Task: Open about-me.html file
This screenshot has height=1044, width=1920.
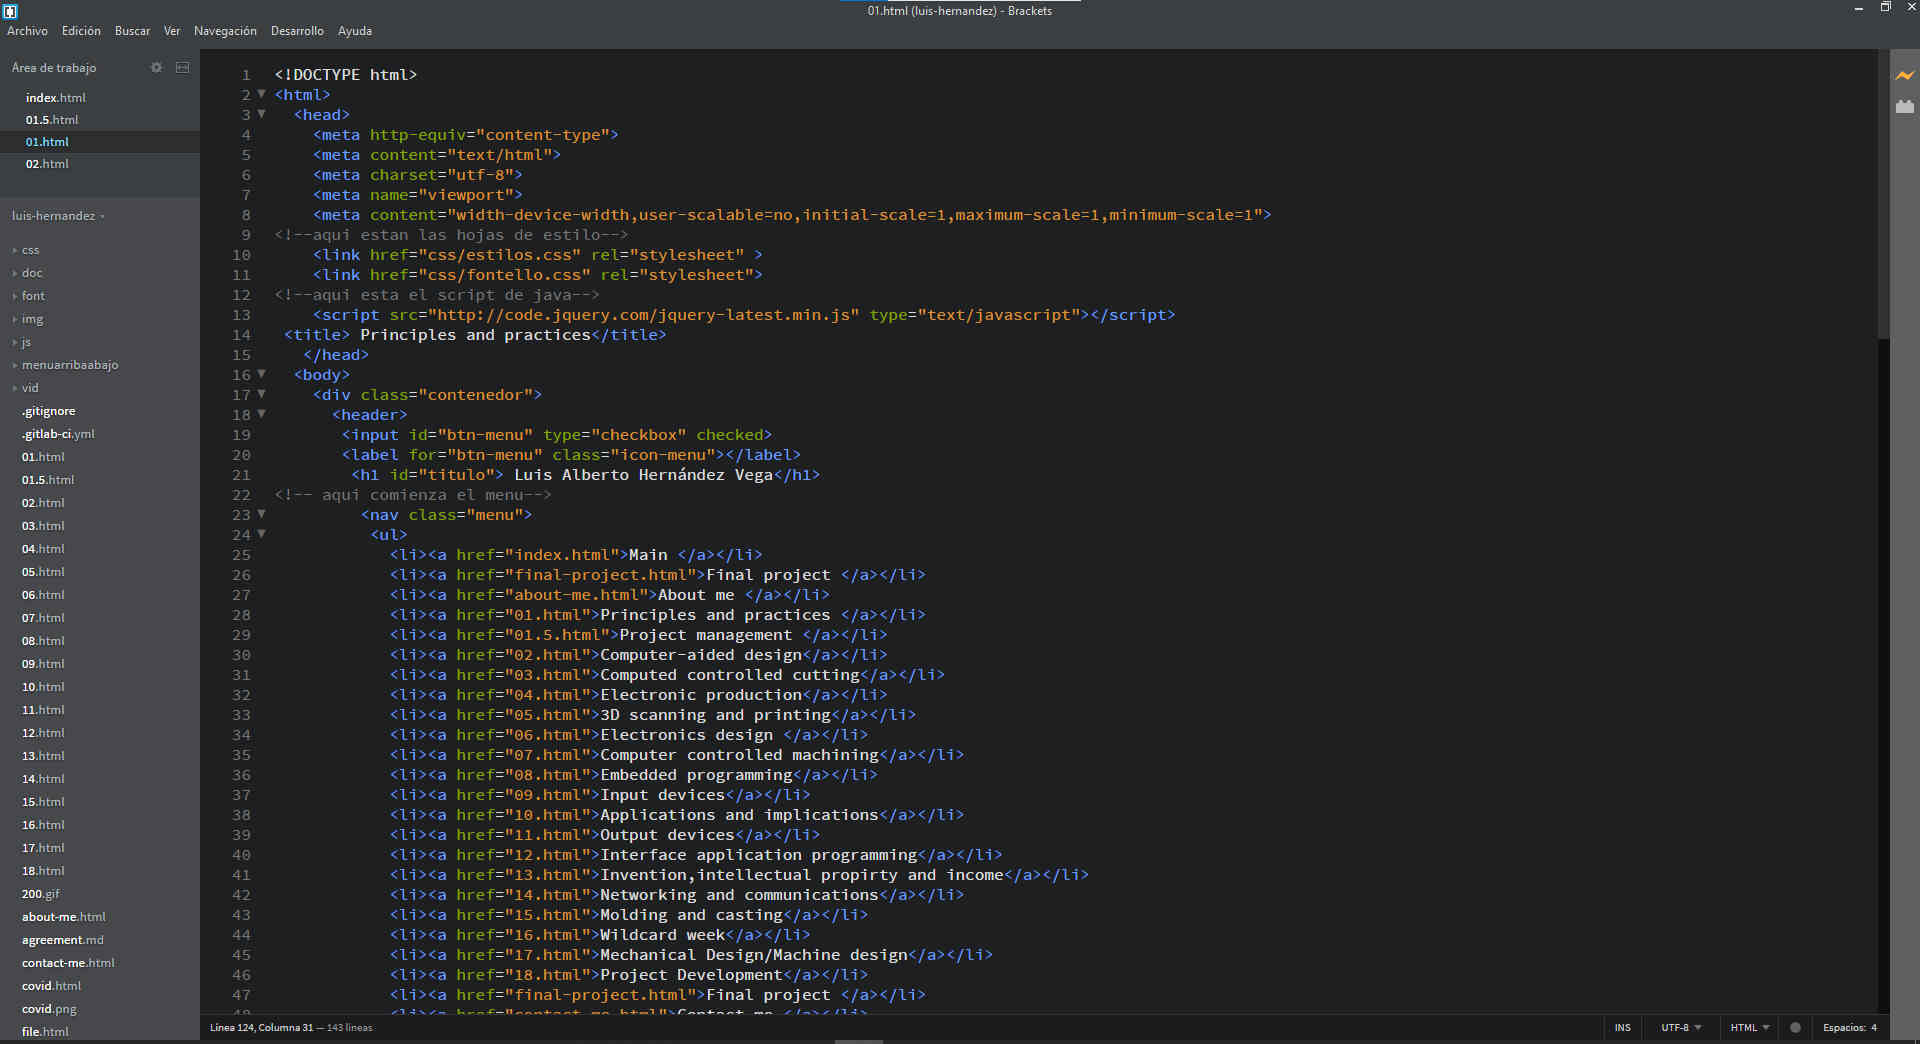Action: (x=64, y=917)
